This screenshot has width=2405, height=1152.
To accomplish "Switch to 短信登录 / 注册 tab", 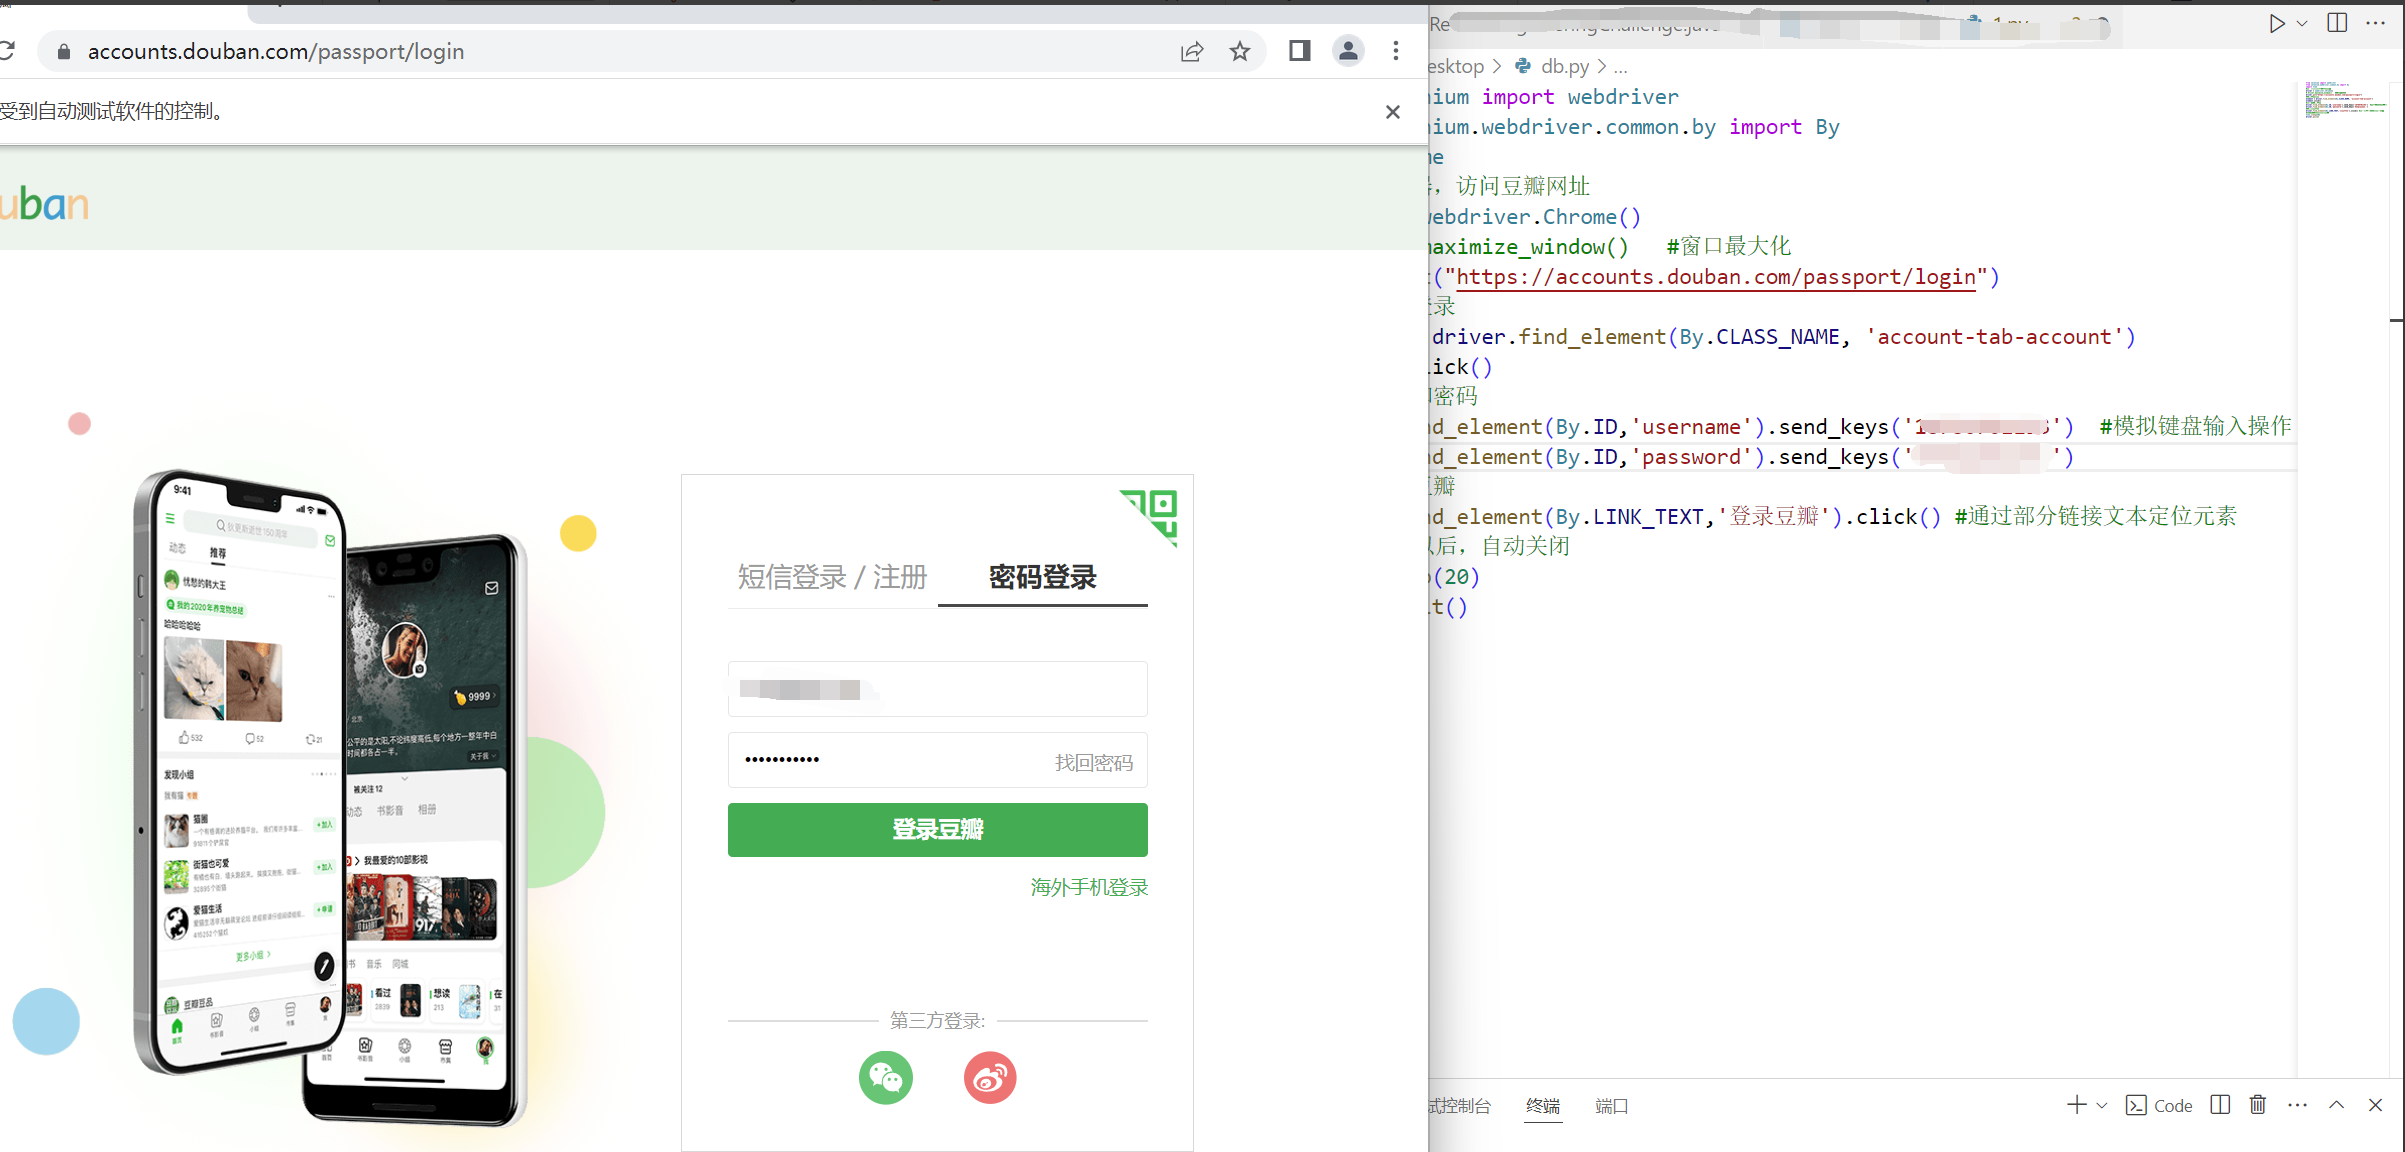I will [832, 577].
